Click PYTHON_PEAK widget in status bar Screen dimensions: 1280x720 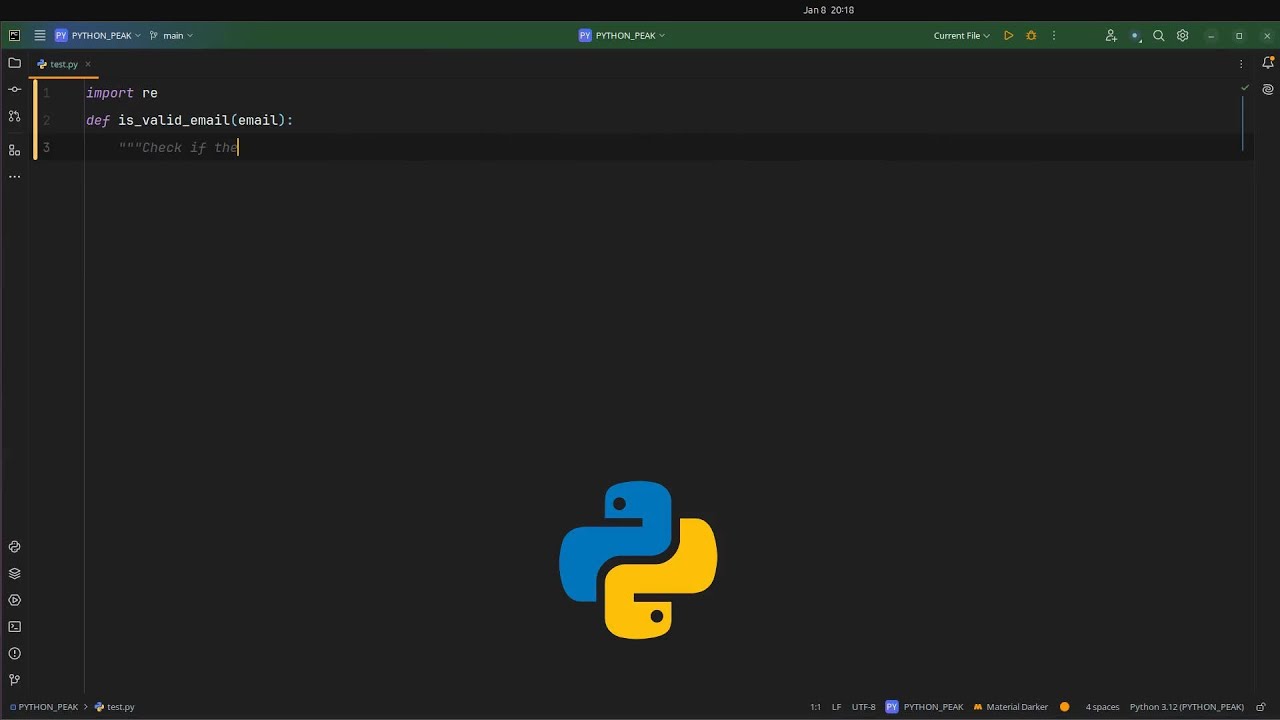(x=924, y=707)
